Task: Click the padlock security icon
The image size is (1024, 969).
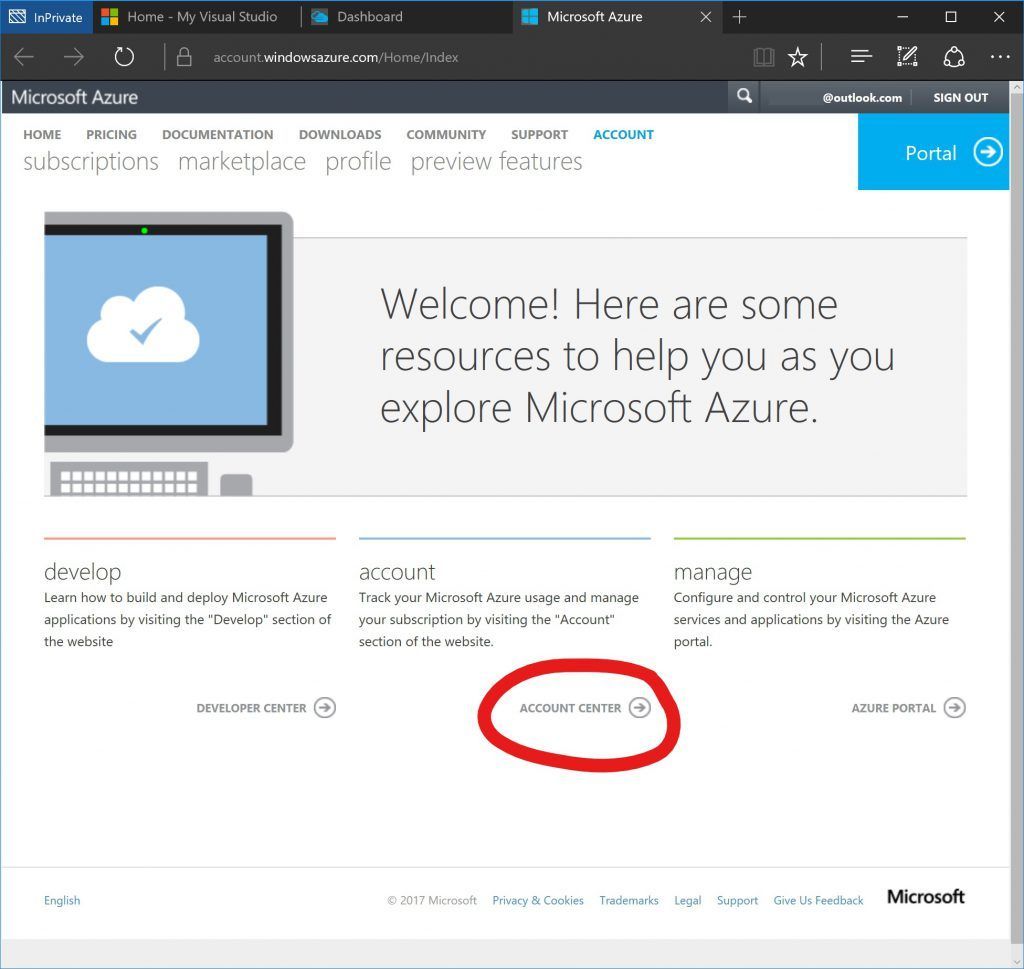Action: 184,57
